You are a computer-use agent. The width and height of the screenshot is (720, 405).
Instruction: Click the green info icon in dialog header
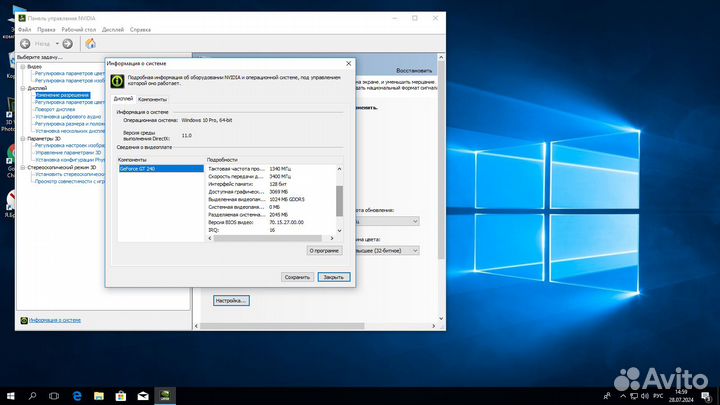pyautogui.click(x=118, y=81)
